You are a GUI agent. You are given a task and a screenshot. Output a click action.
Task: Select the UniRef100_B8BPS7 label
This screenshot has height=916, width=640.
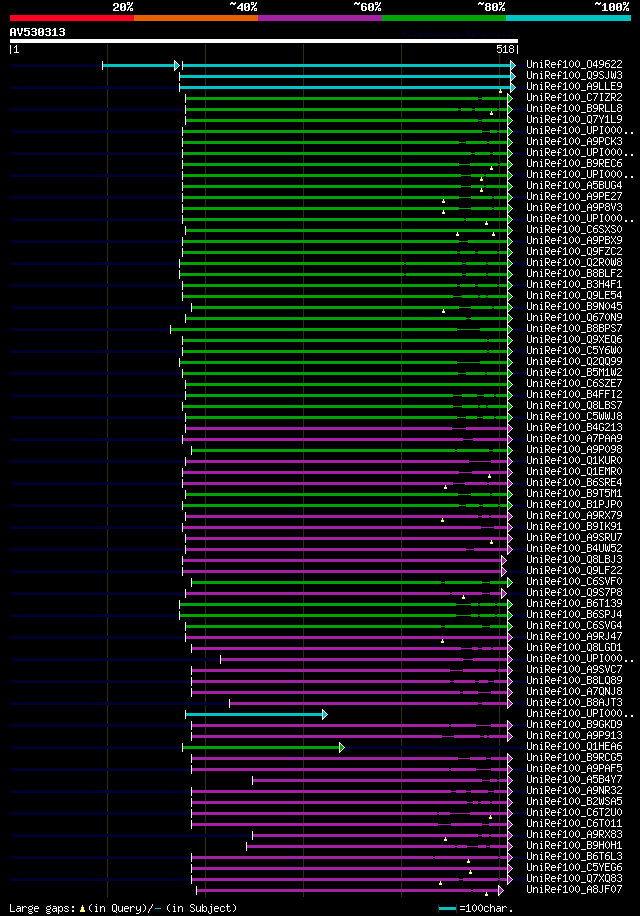click(574, 328)
